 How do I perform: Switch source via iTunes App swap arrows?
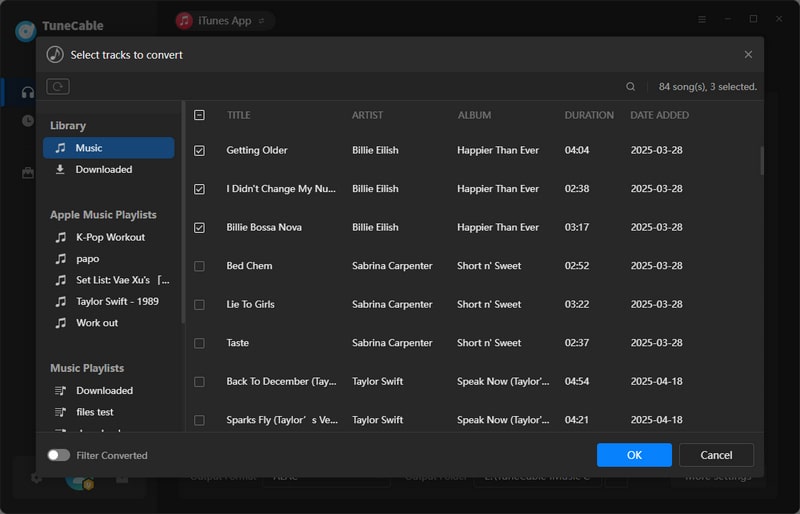pos(261,21)
